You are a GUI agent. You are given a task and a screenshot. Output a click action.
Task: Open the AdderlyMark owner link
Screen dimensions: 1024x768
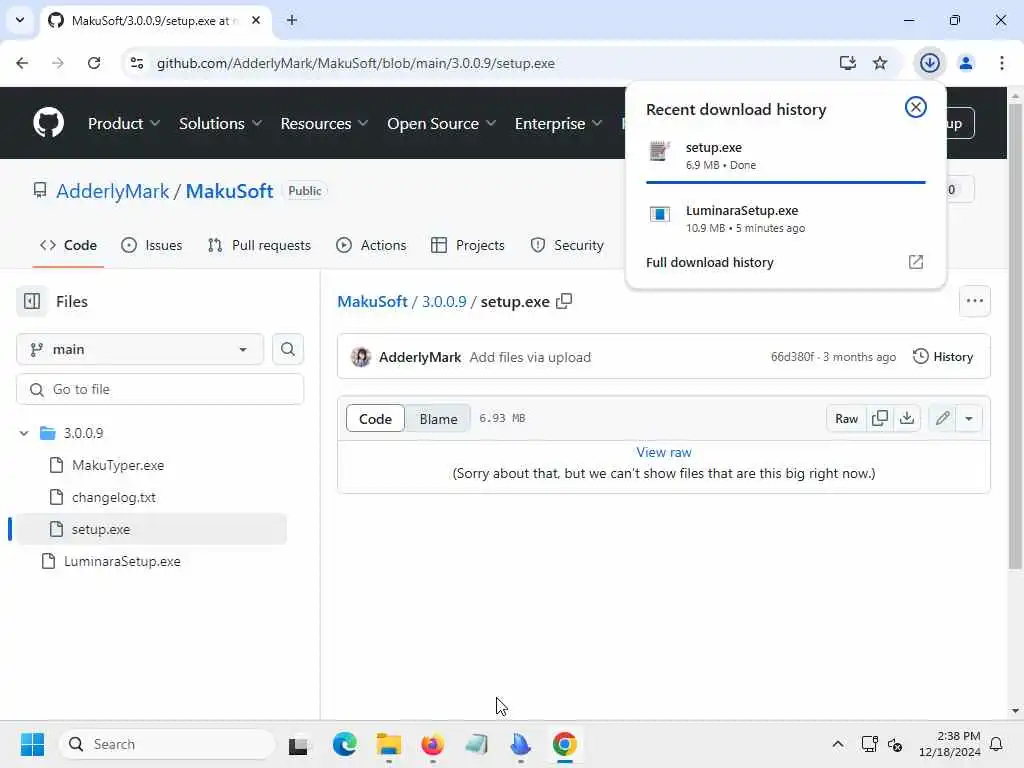point(112,191)
